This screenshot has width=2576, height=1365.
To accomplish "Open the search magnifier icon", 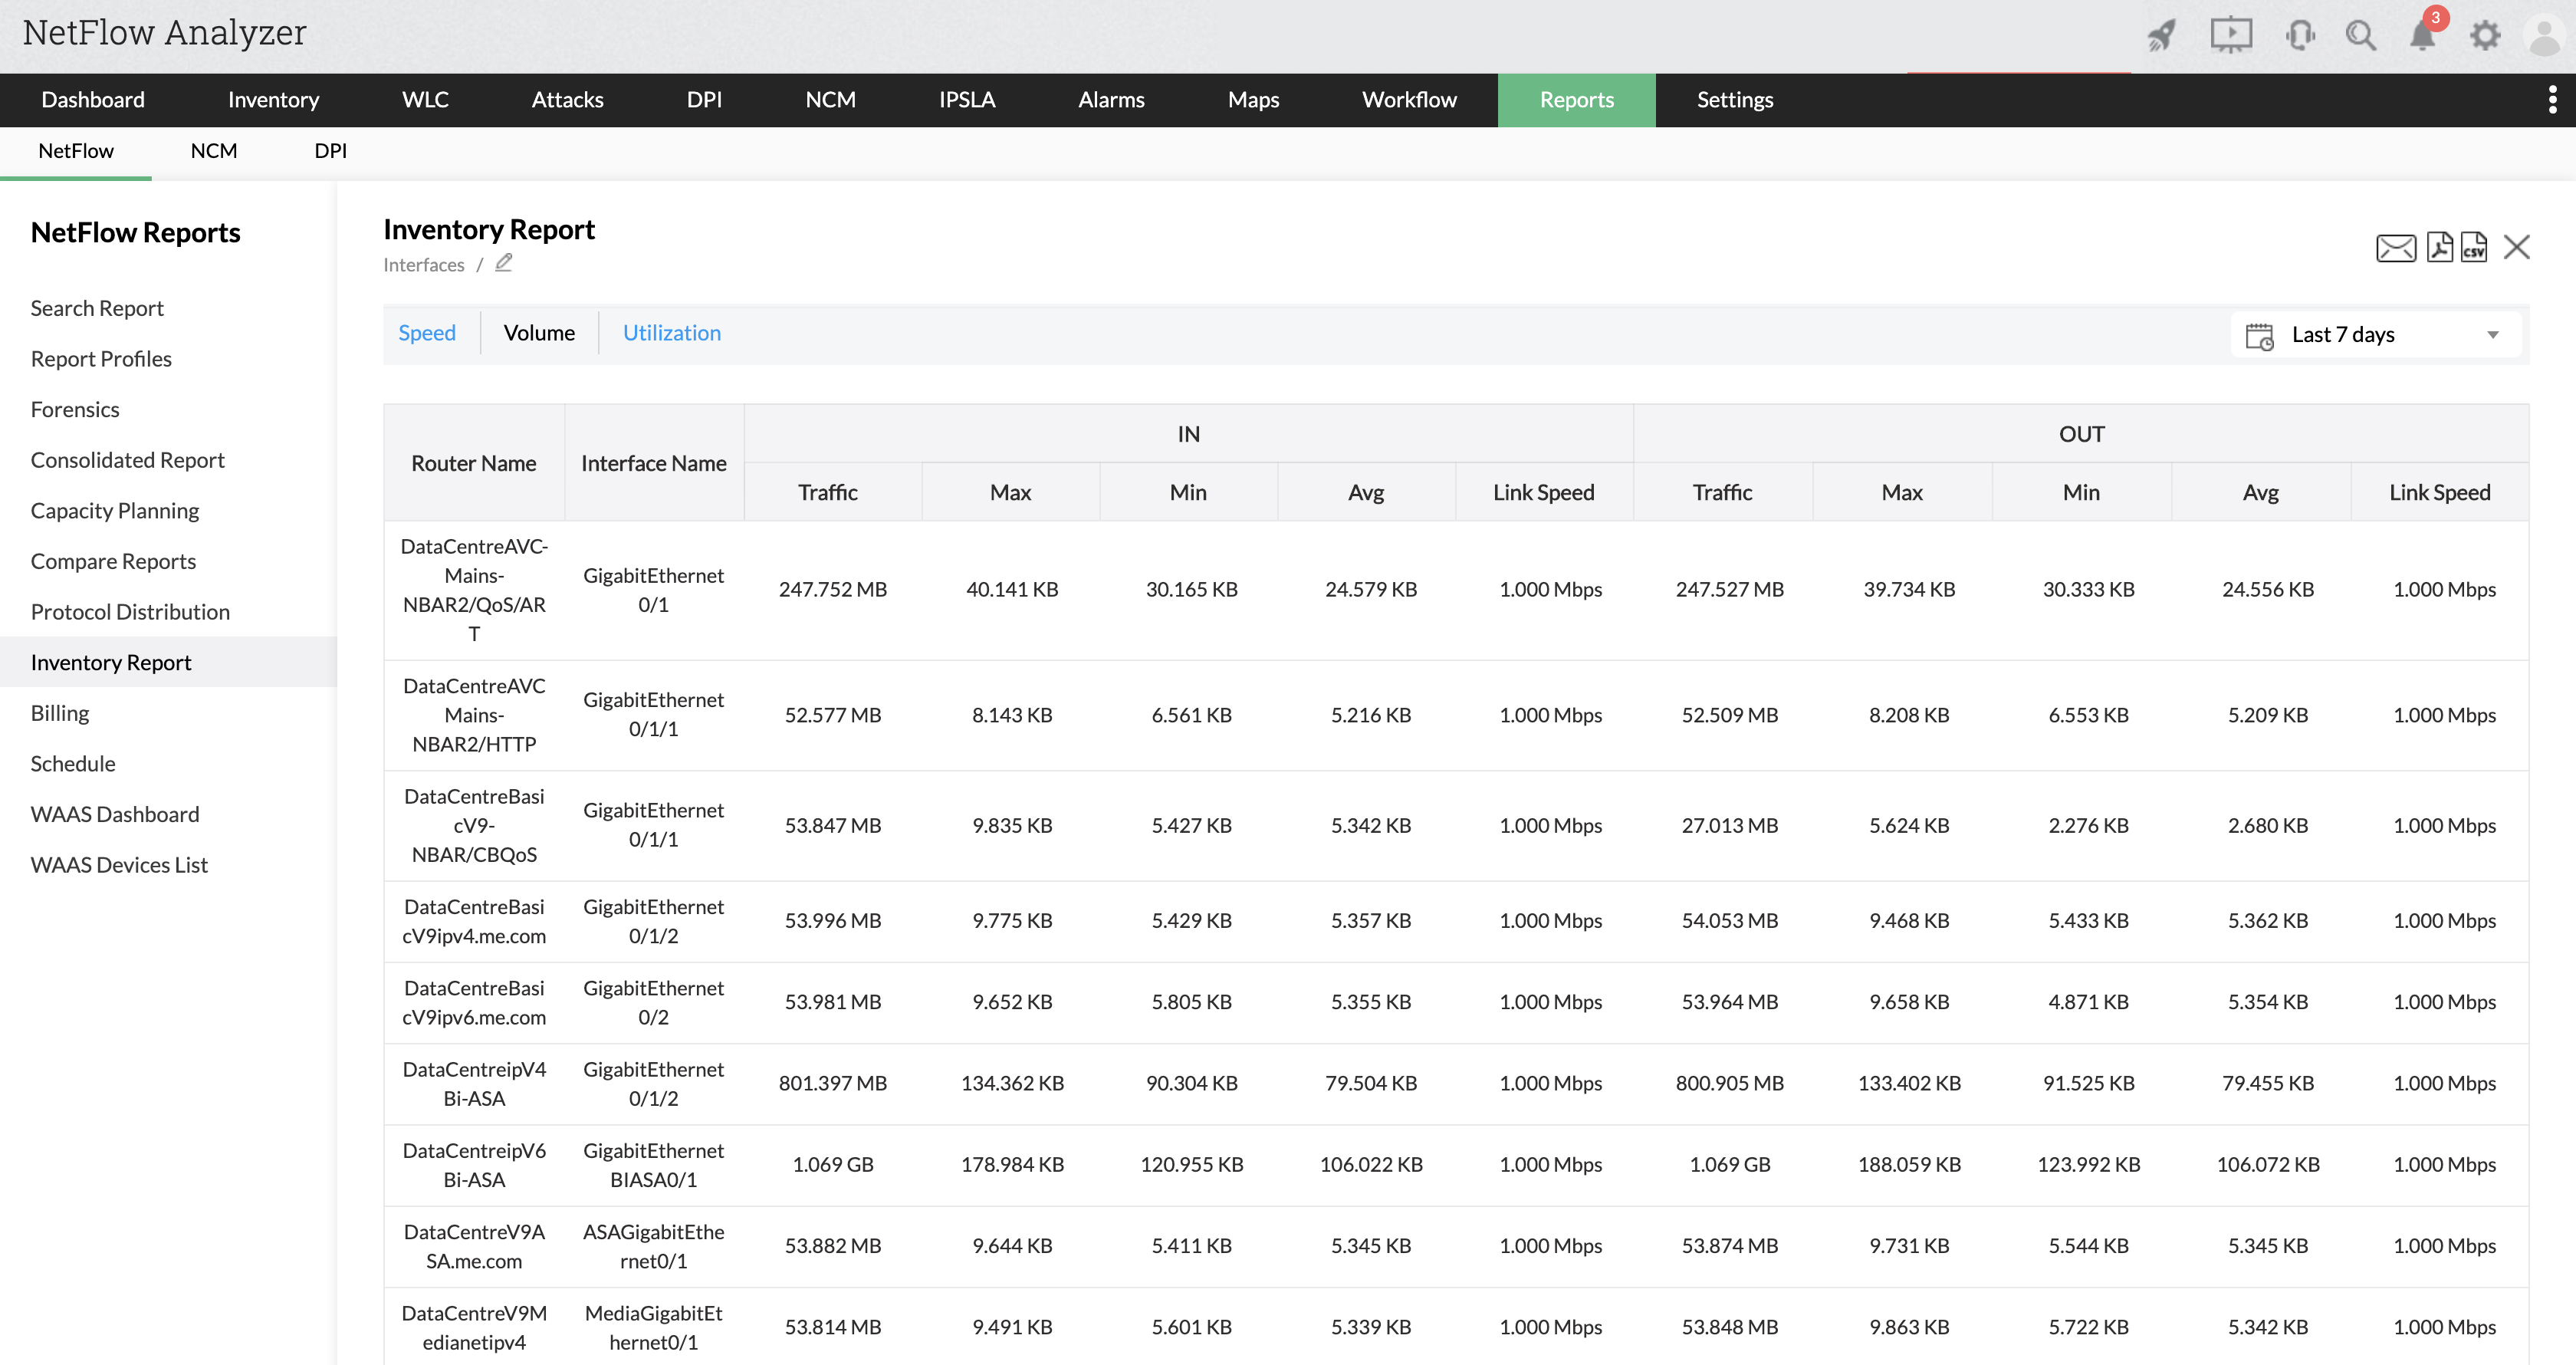I will coord(2361,36).
